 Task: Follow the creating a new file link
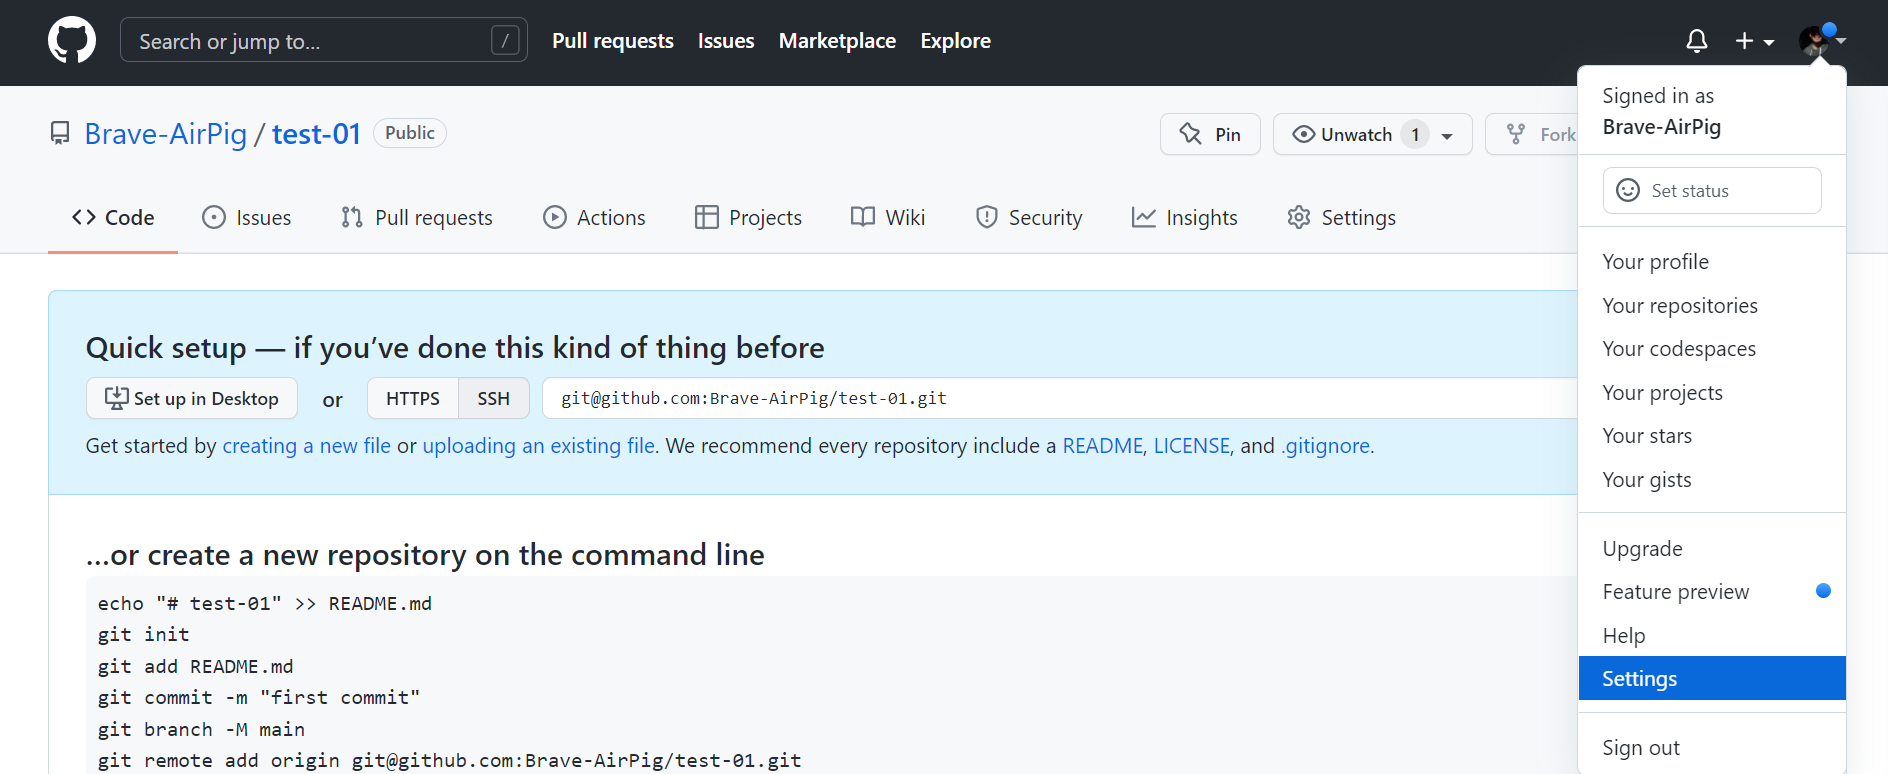point(306,446)
